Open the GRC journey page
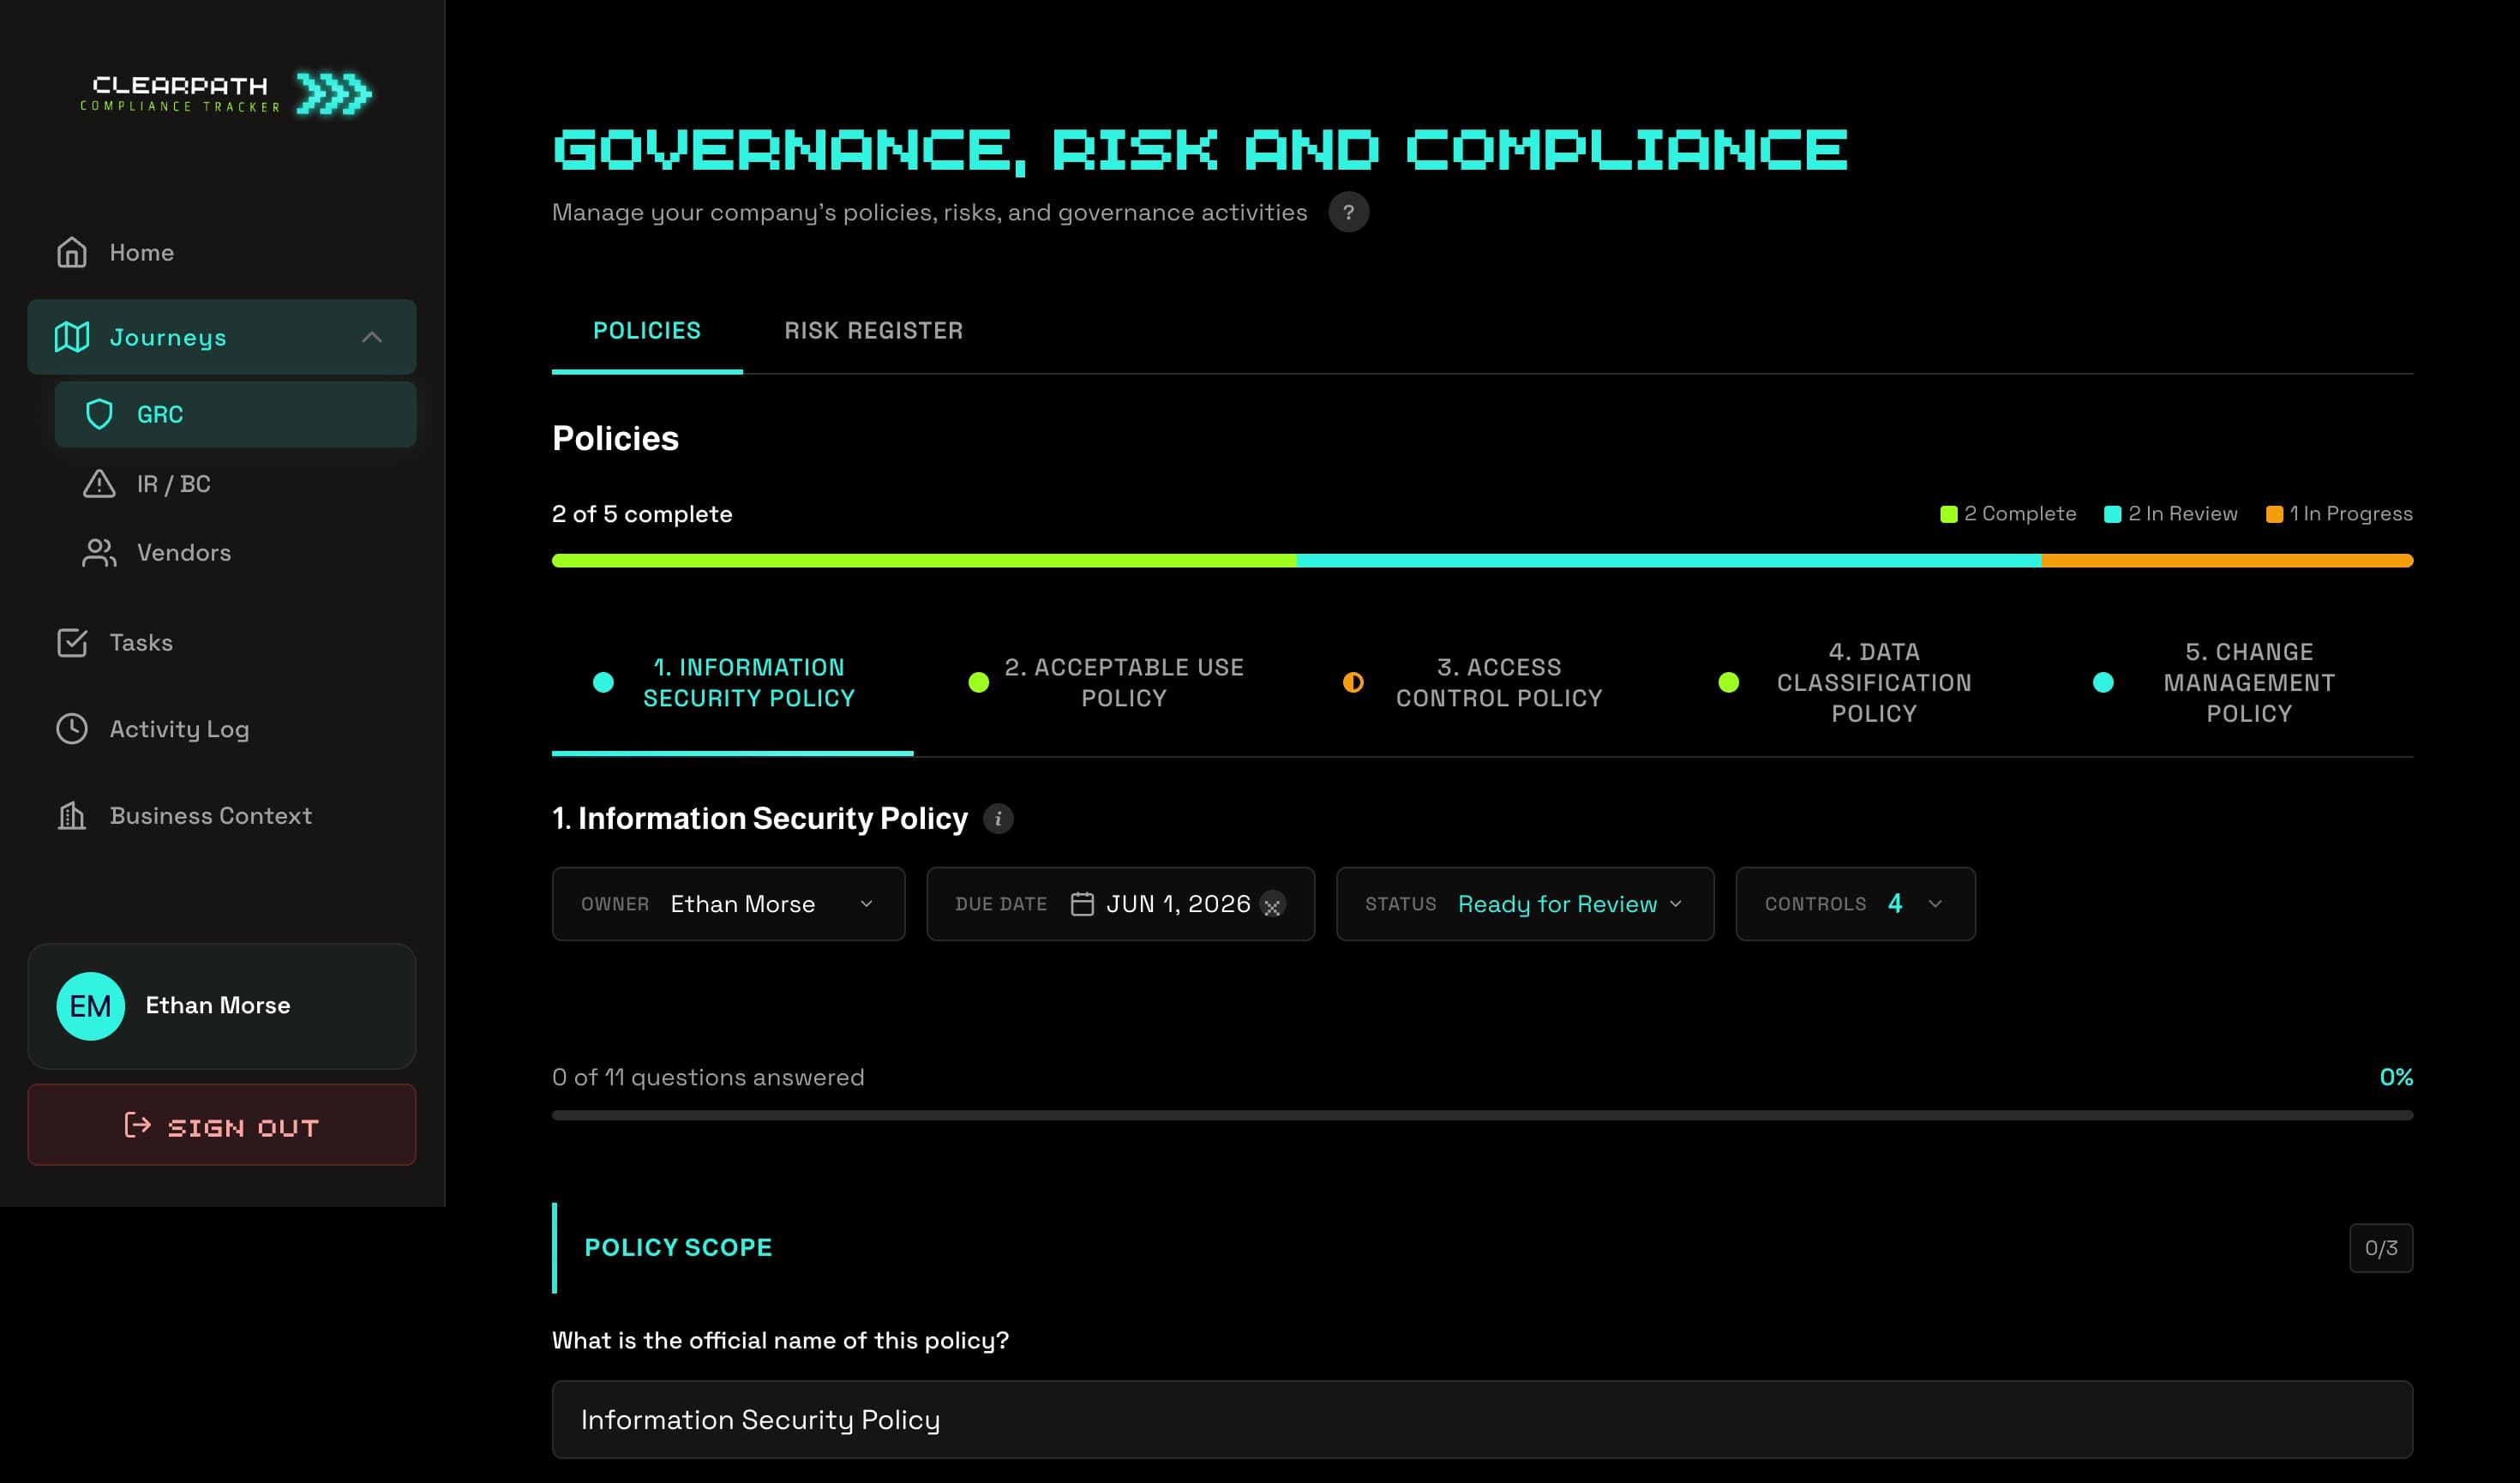This screenshot has height=1483, width=2520. click(x=235, y=414)
